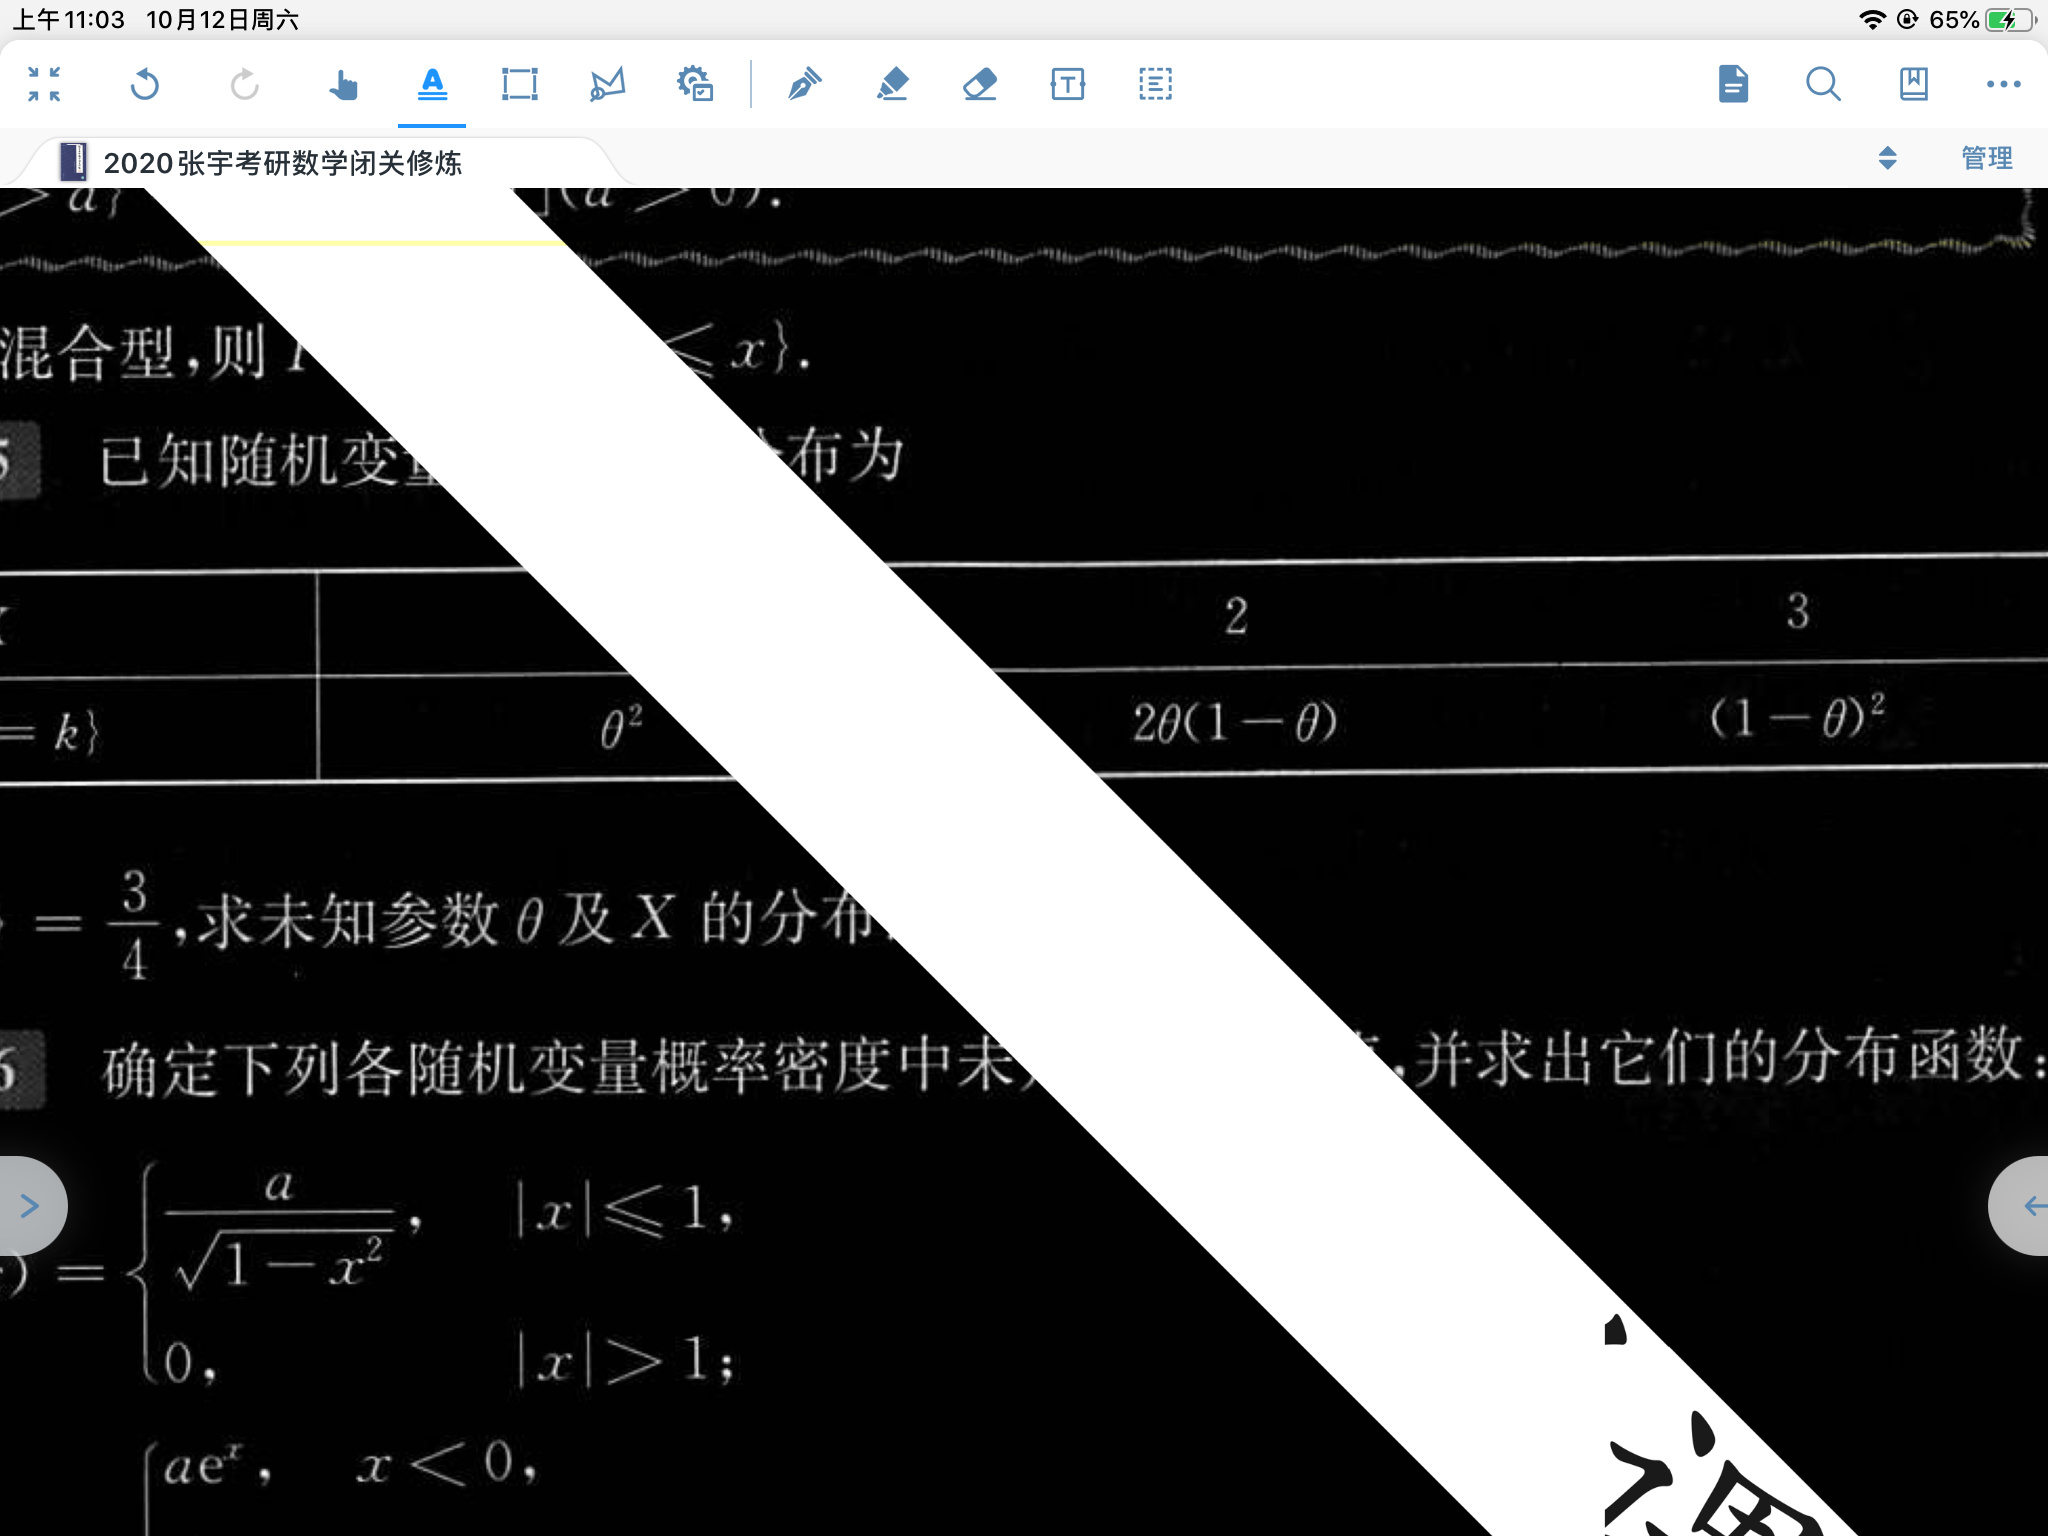Insert a text box
This screenshot has width=2048, height=1536.
click(x=1068, y=84)
